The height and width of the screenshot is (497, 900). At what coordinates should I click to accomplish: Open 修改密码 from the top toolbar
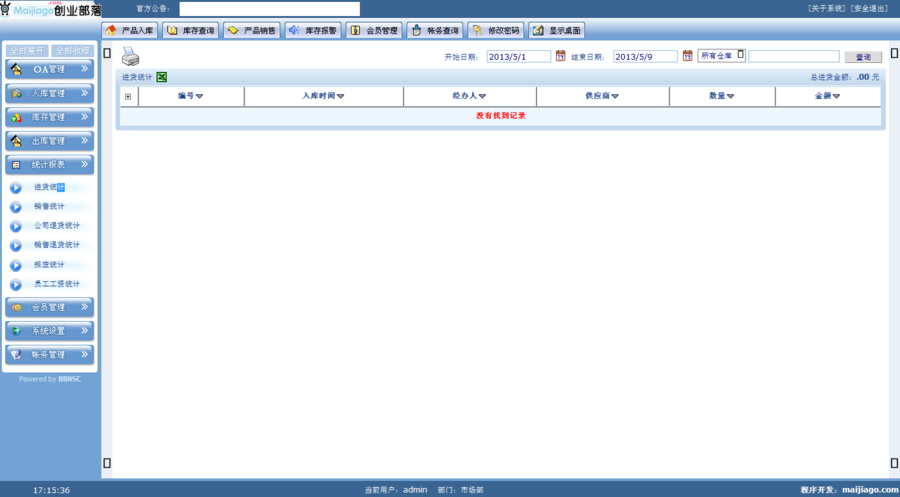(x=496, y=30)
